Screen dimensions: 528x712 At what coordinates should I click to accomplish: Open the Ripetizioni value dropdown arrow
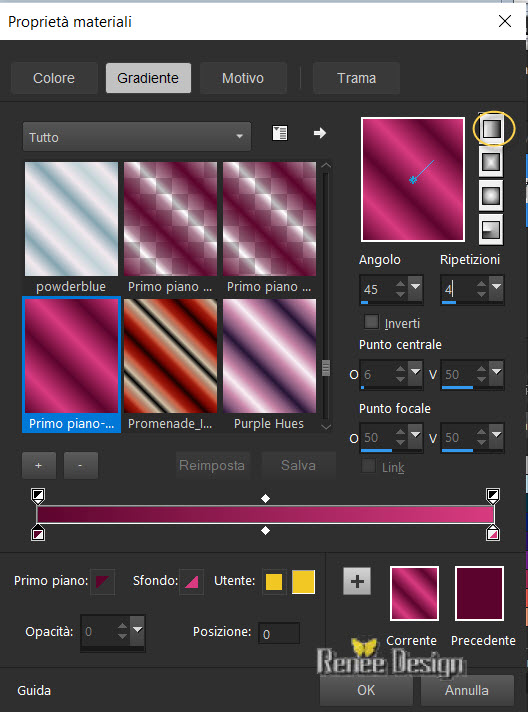click(496, 287)
